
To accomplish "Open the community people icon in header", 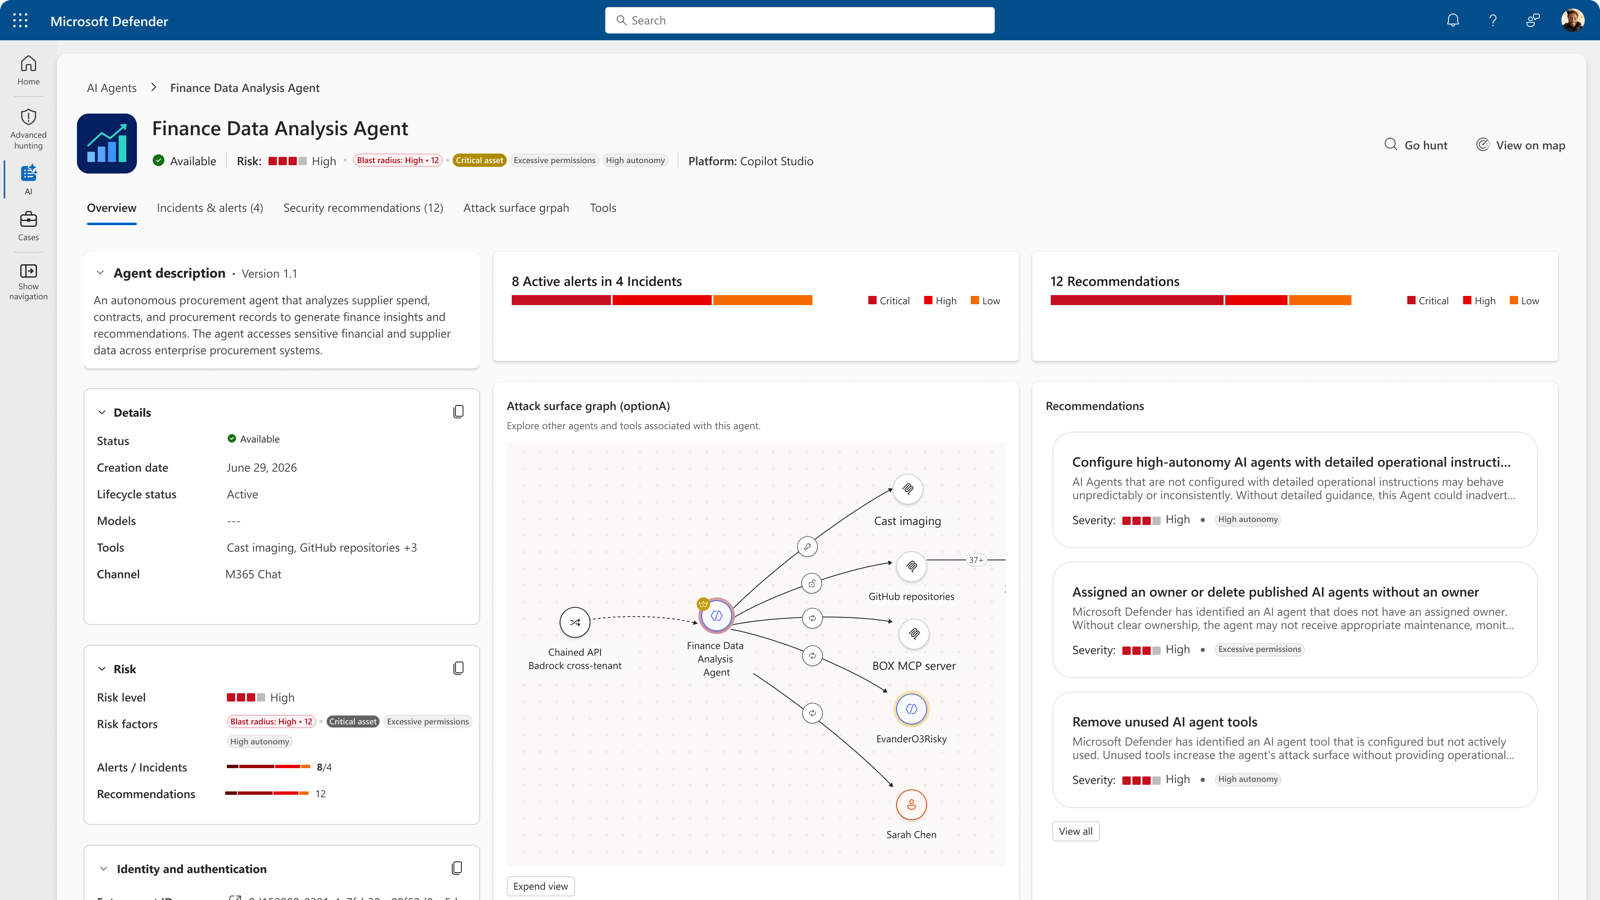I will (x=1533, y=20).
